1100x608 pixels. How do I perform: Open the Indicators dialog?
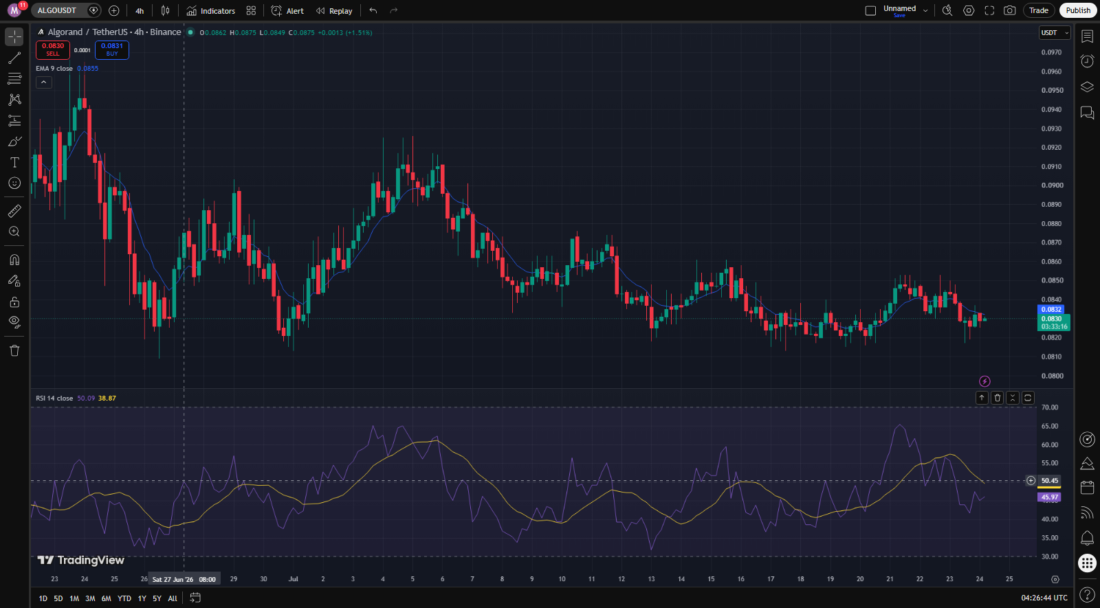[x=210, y=11]
